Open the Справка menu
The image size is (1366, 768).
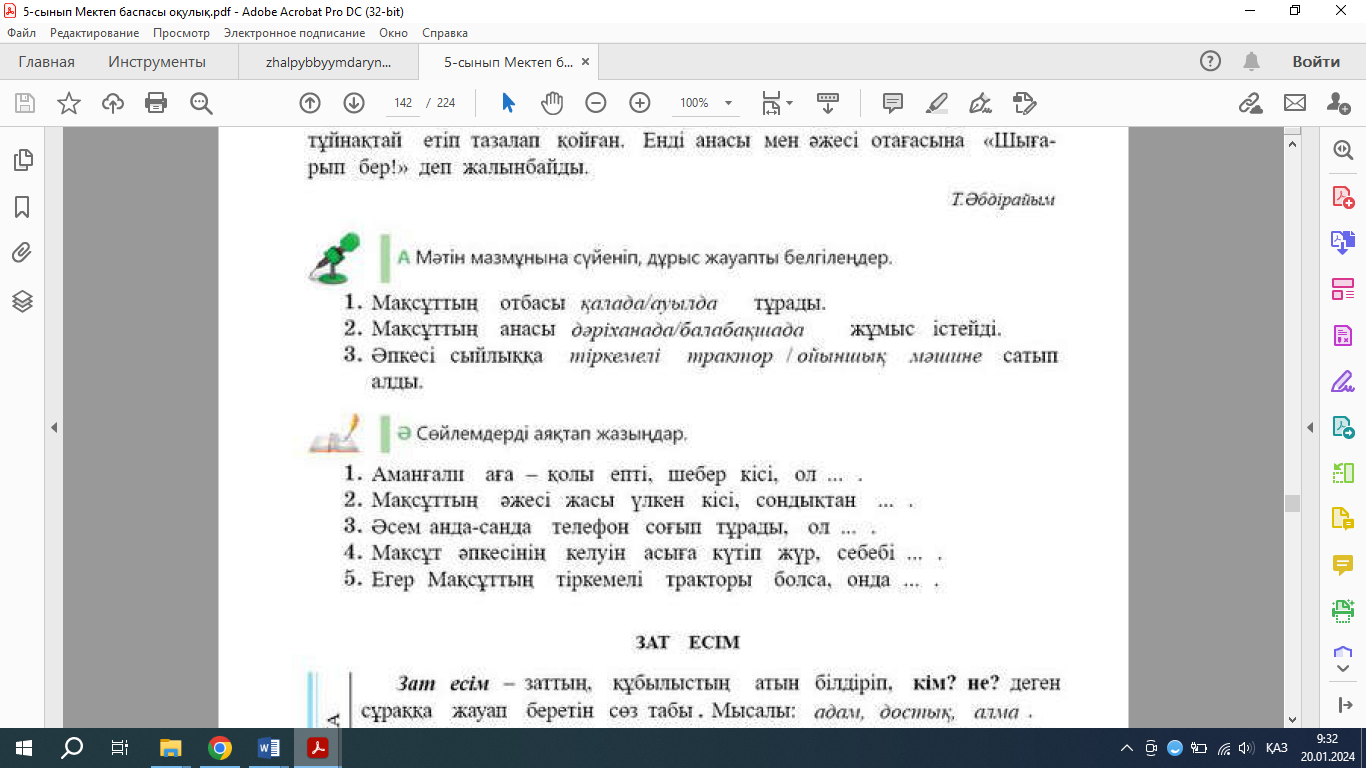[445, 33]
